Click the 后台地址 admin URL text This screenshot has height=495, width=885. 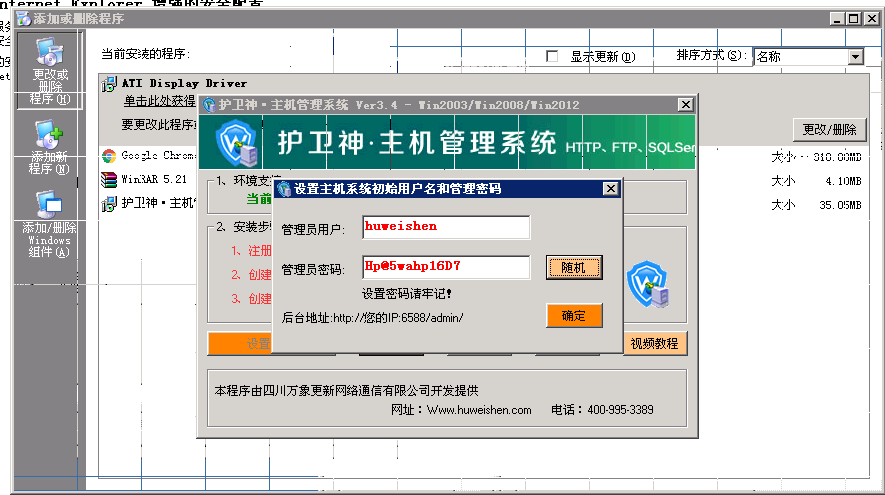click(373, 318)
